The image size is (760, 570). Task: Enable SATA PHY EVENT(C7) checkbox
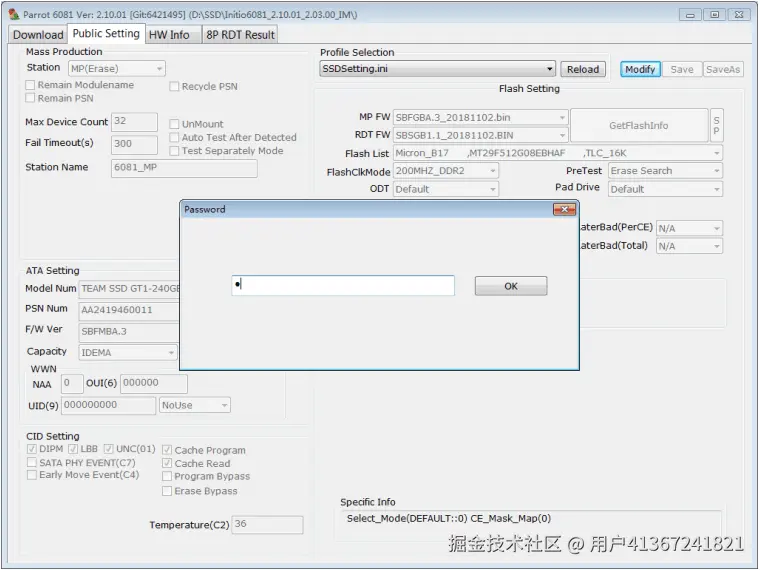point(32,462)
